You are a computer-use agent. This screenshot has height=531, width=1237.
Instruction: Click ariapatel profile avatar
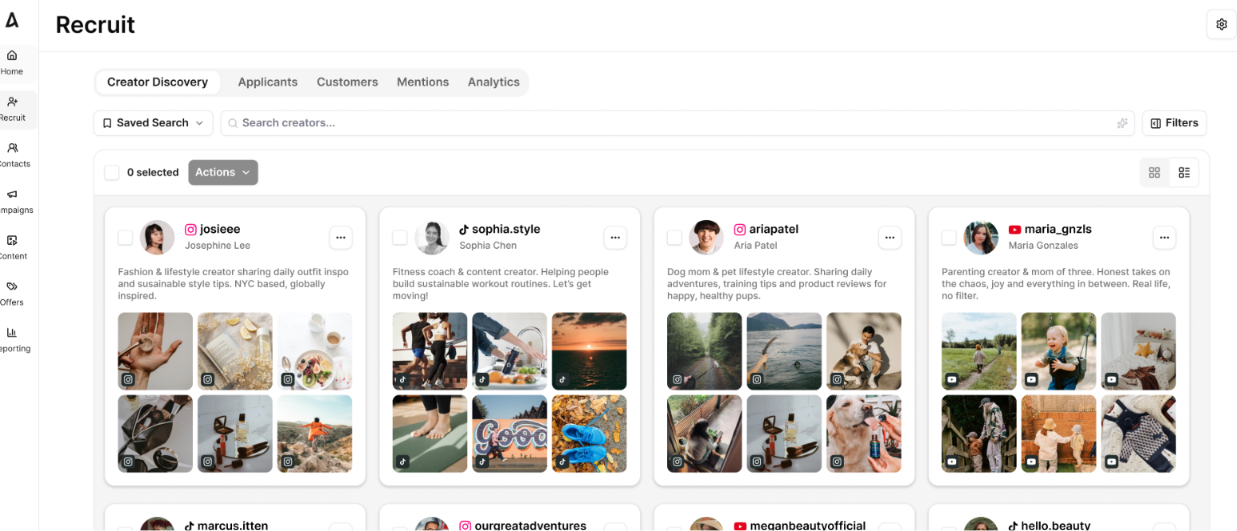click(706, 237)
